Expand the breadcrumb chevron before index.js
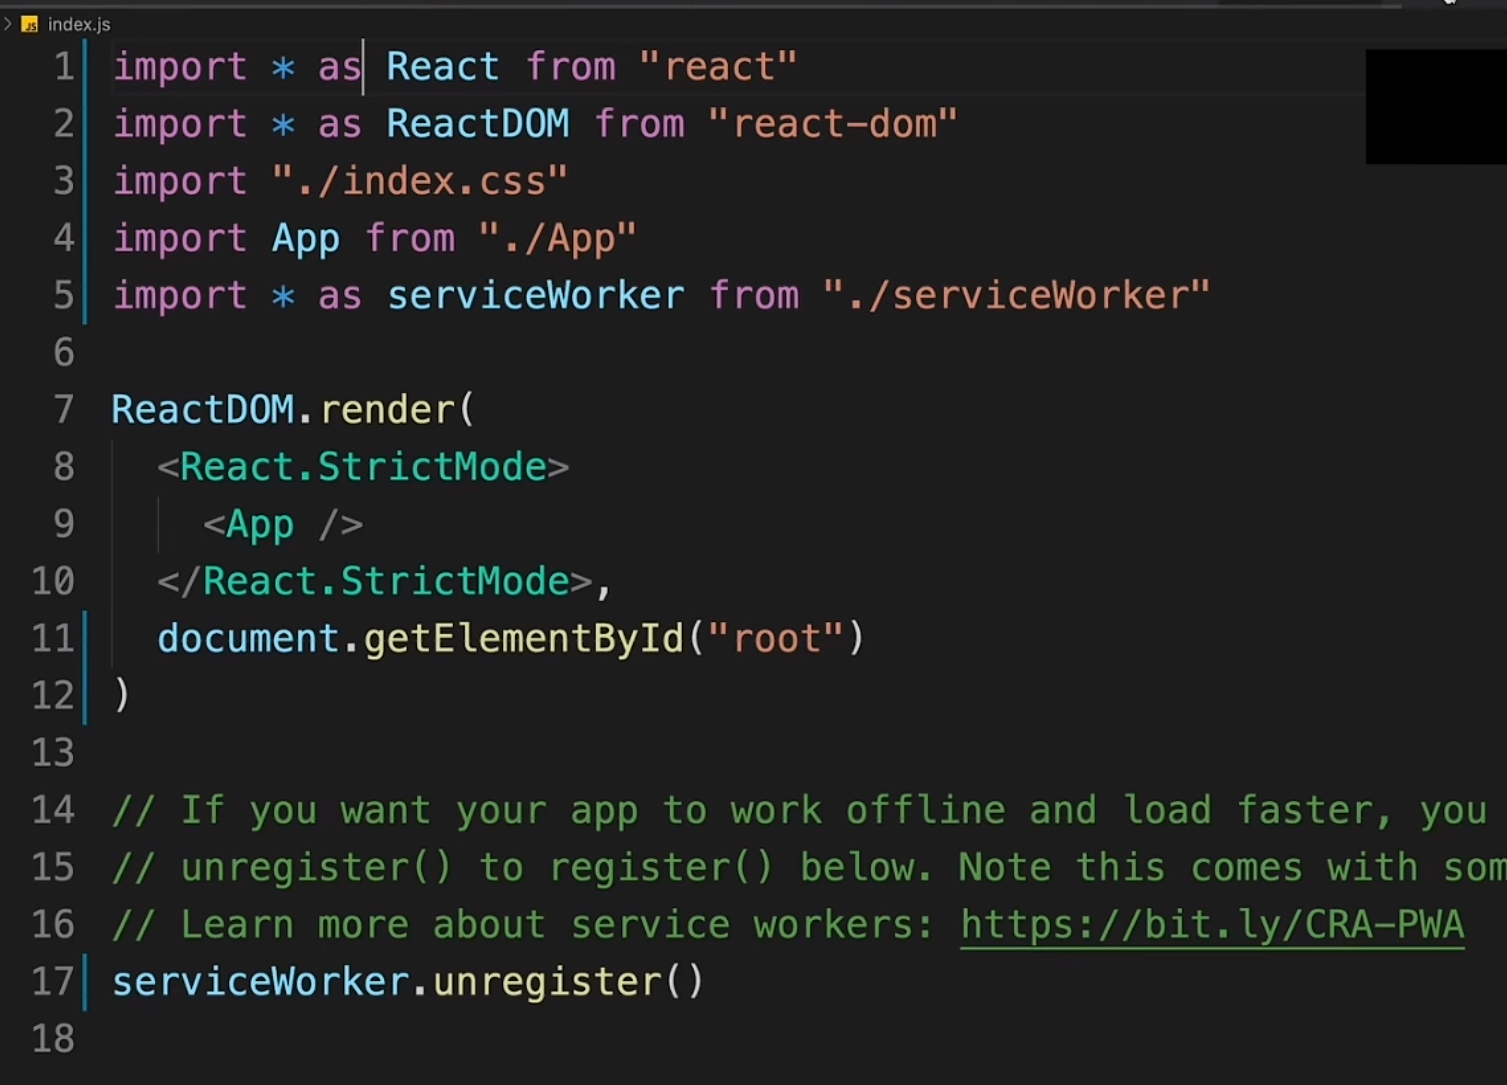This screenshot has height=1085, width=1507. pos(8,23)
